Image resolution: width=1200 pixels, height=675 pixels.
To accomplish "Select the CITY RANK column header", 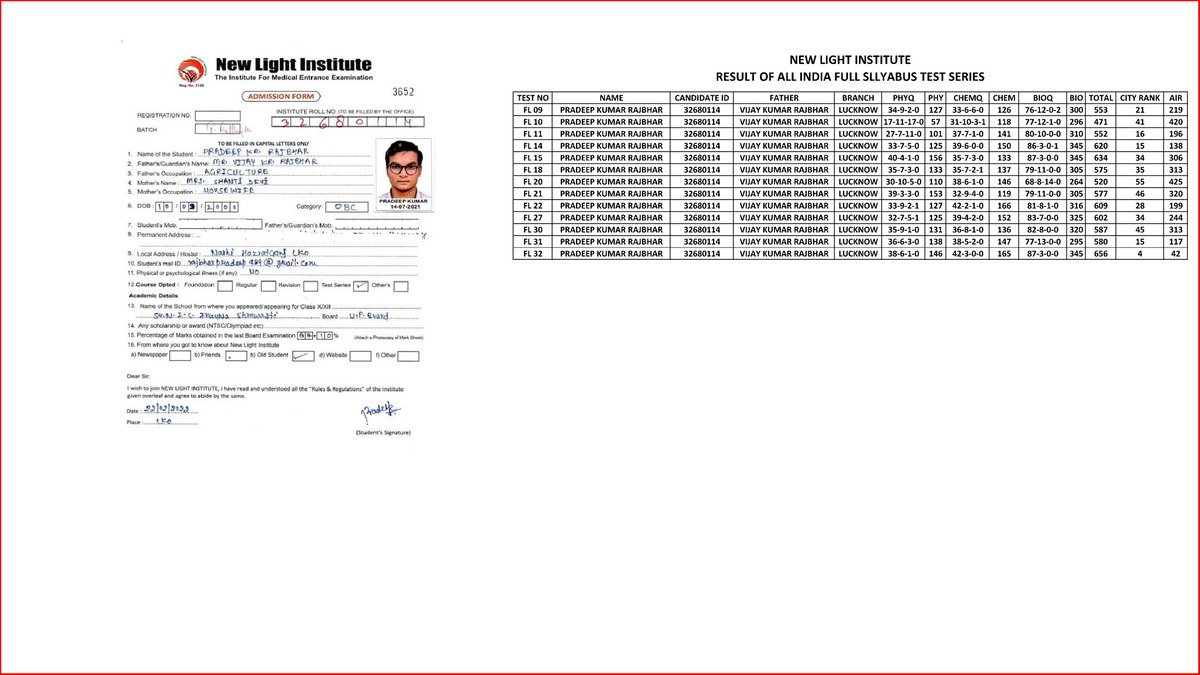I will tap(1140, 98).
